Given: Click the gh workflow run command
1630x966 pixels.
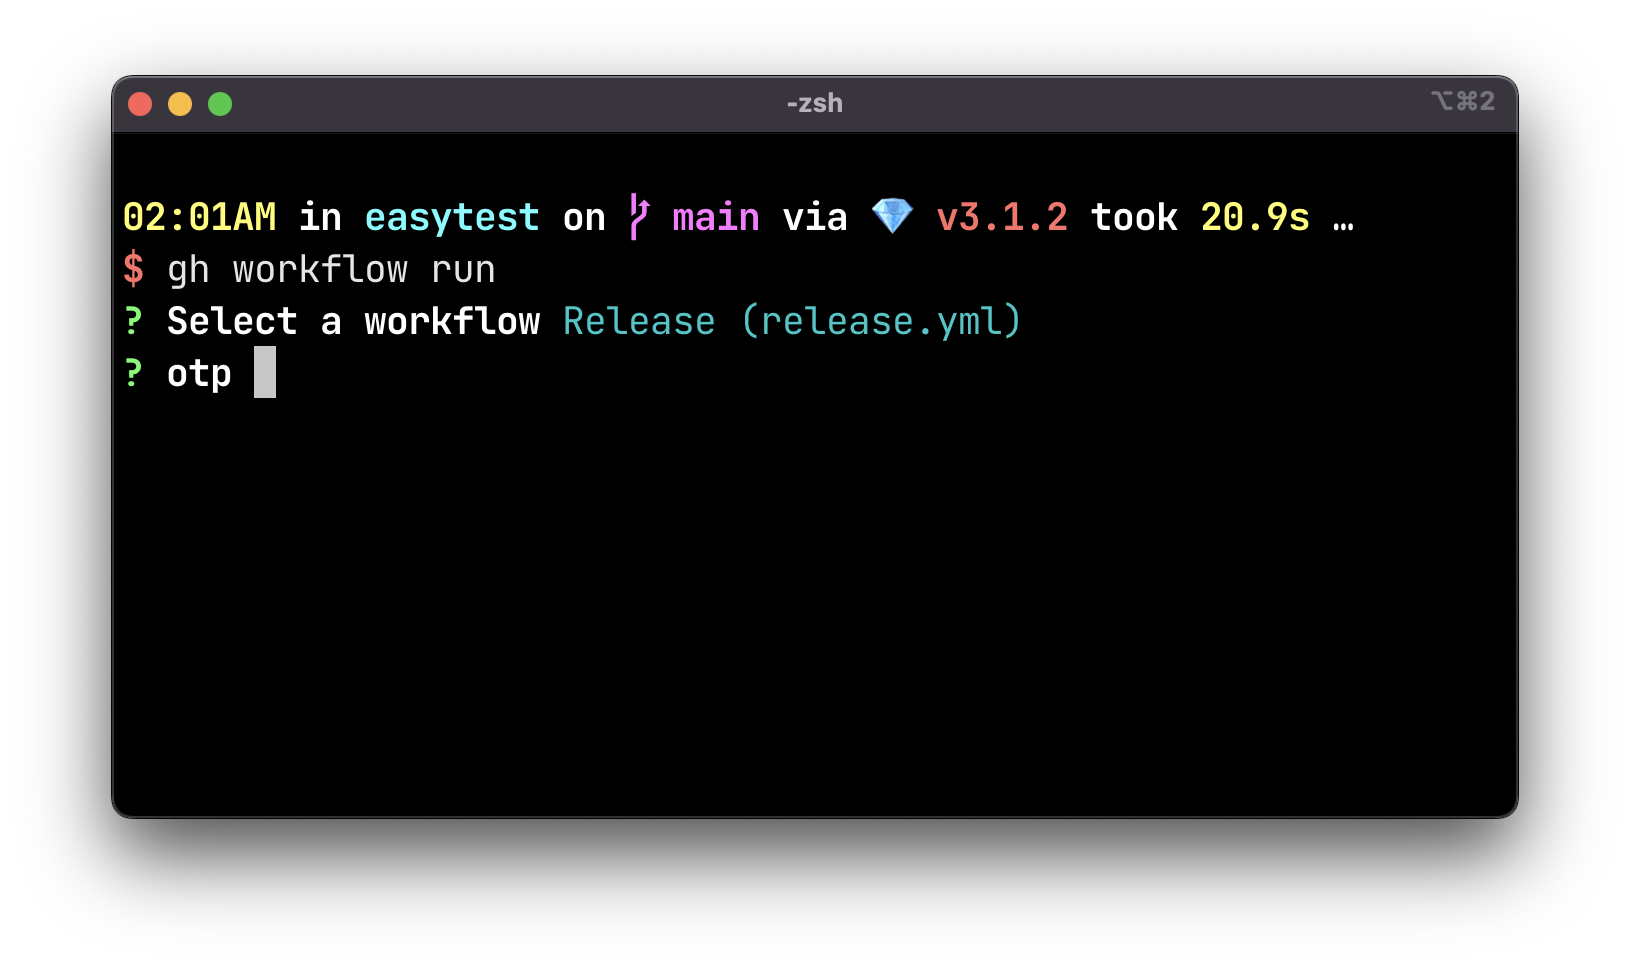Looking at the screenshot, I should coord(331,270).
